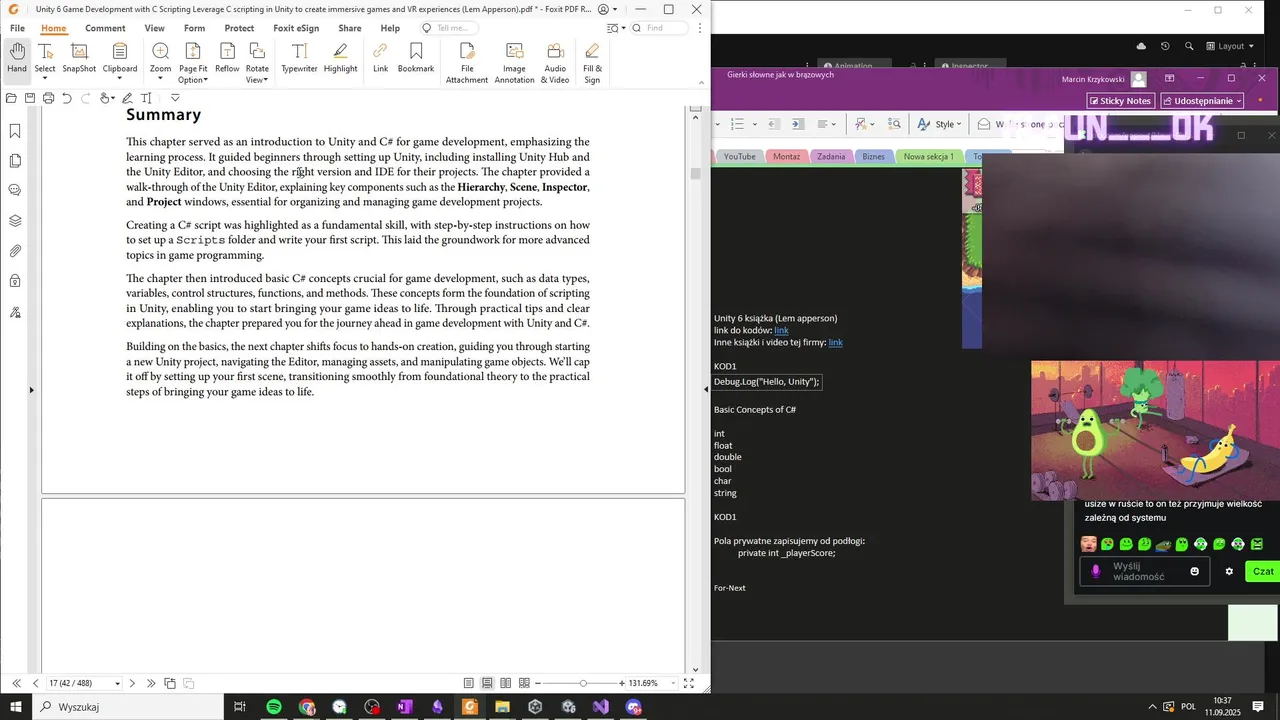Viewport: 1280px width, 720px height.
Task: Open the Zadania section tab in OneNote
Action: click(831, 156)
